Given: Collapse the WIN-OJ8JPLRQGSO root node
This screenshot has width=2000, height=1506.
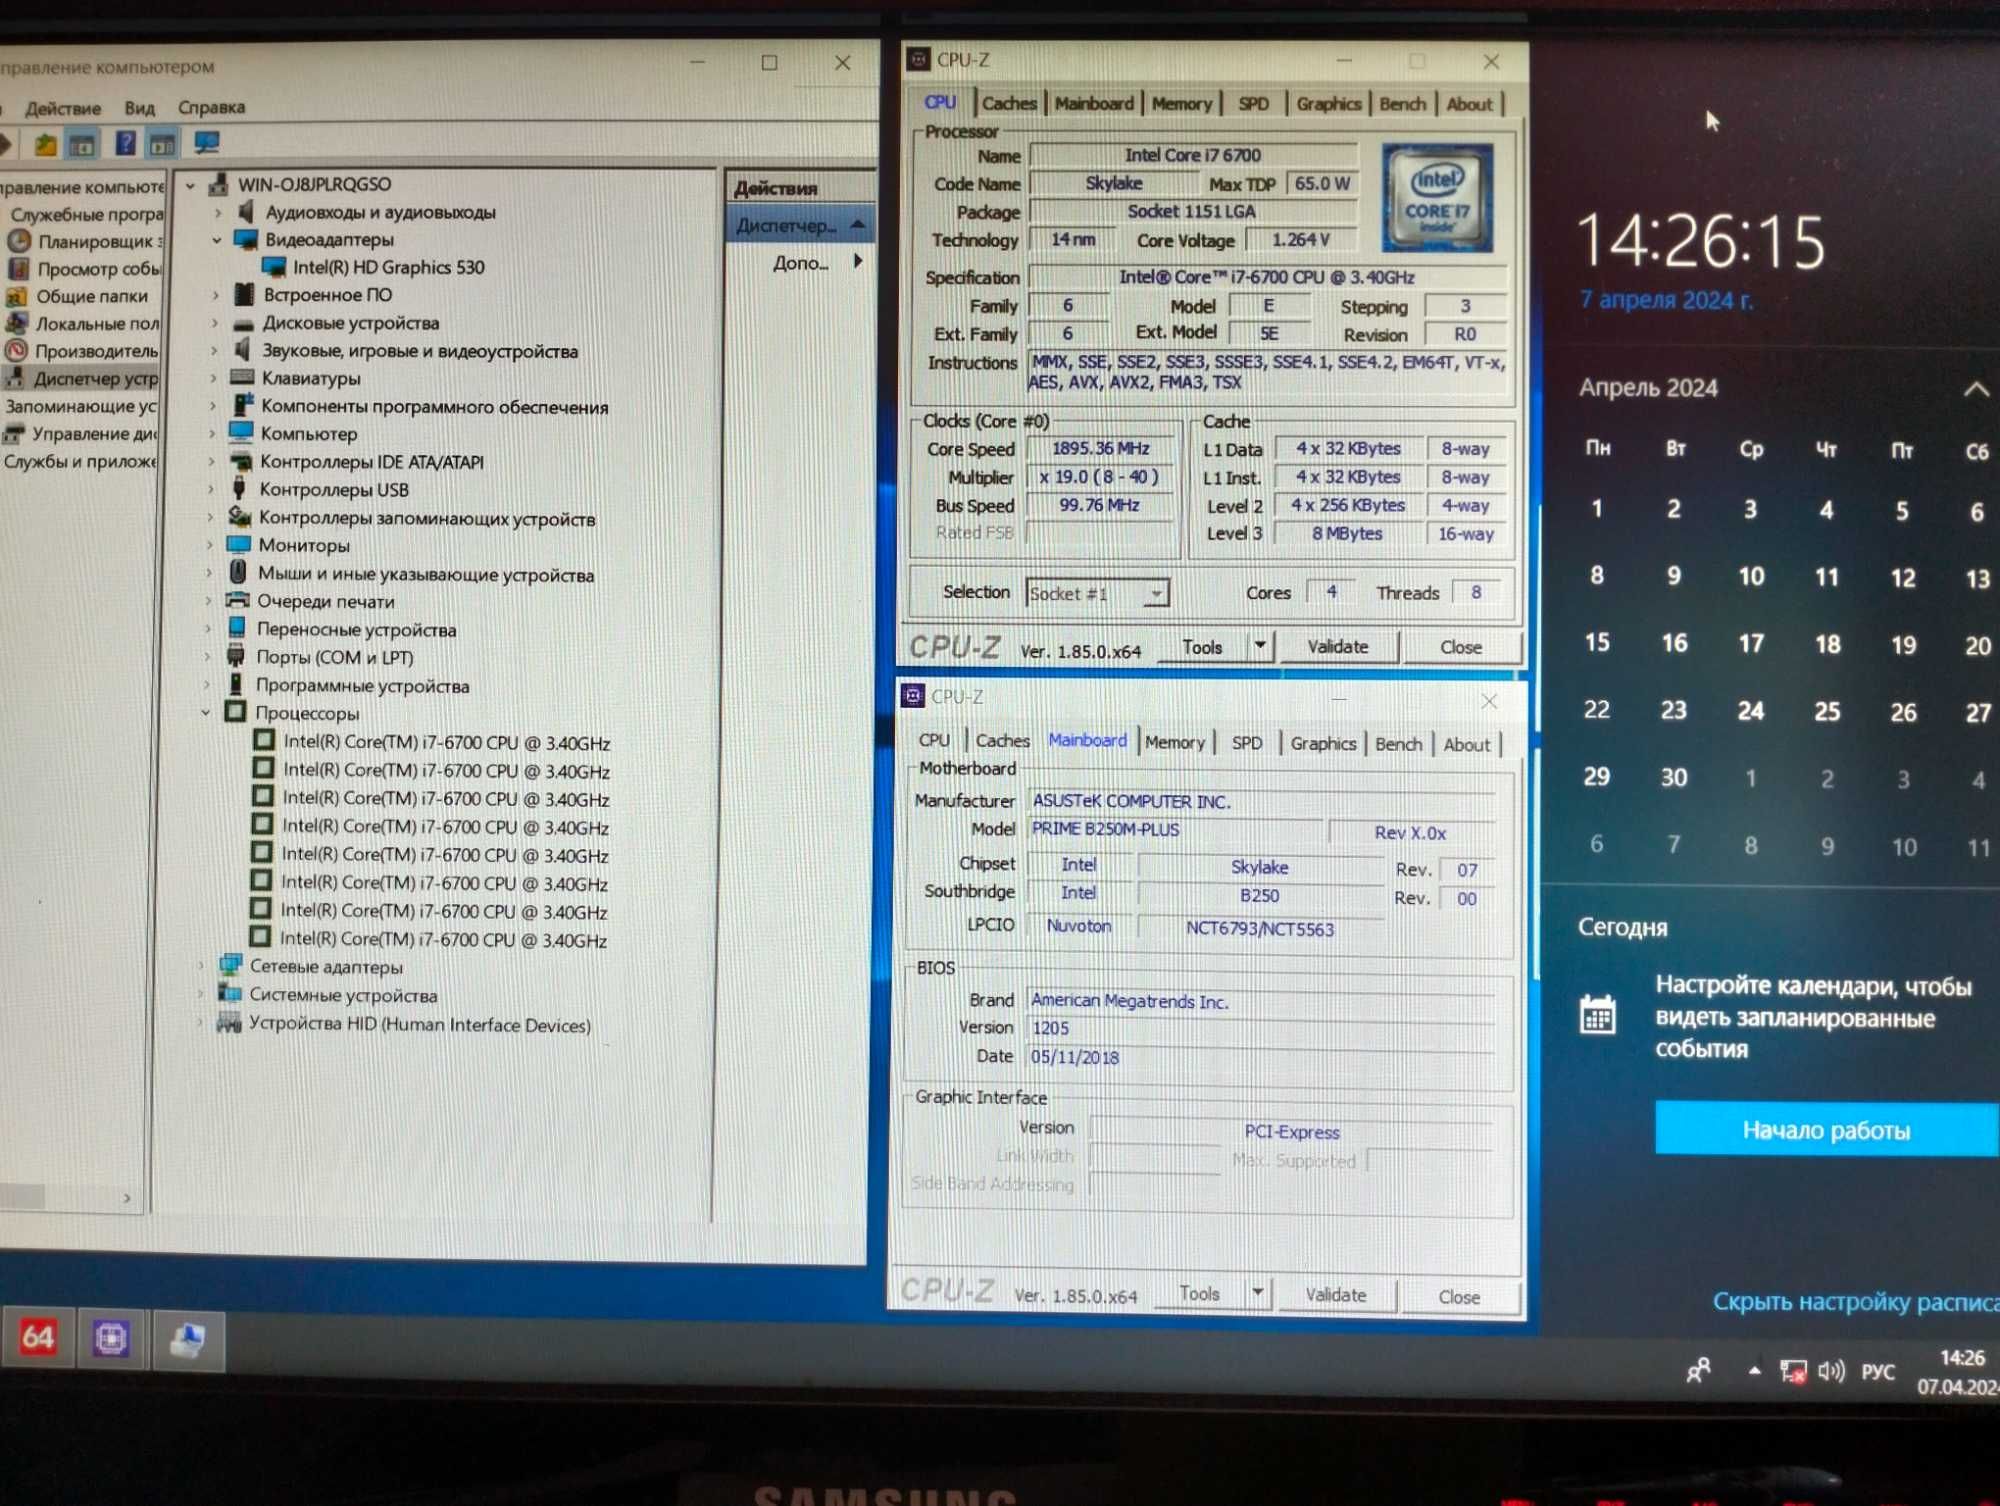Looking at the screenshot, I should point(191,185).
